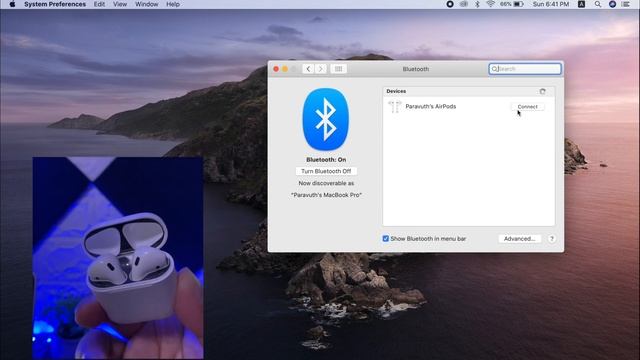Show all preferences grid button
Viewport: 640px width, 360px height.
338,69
